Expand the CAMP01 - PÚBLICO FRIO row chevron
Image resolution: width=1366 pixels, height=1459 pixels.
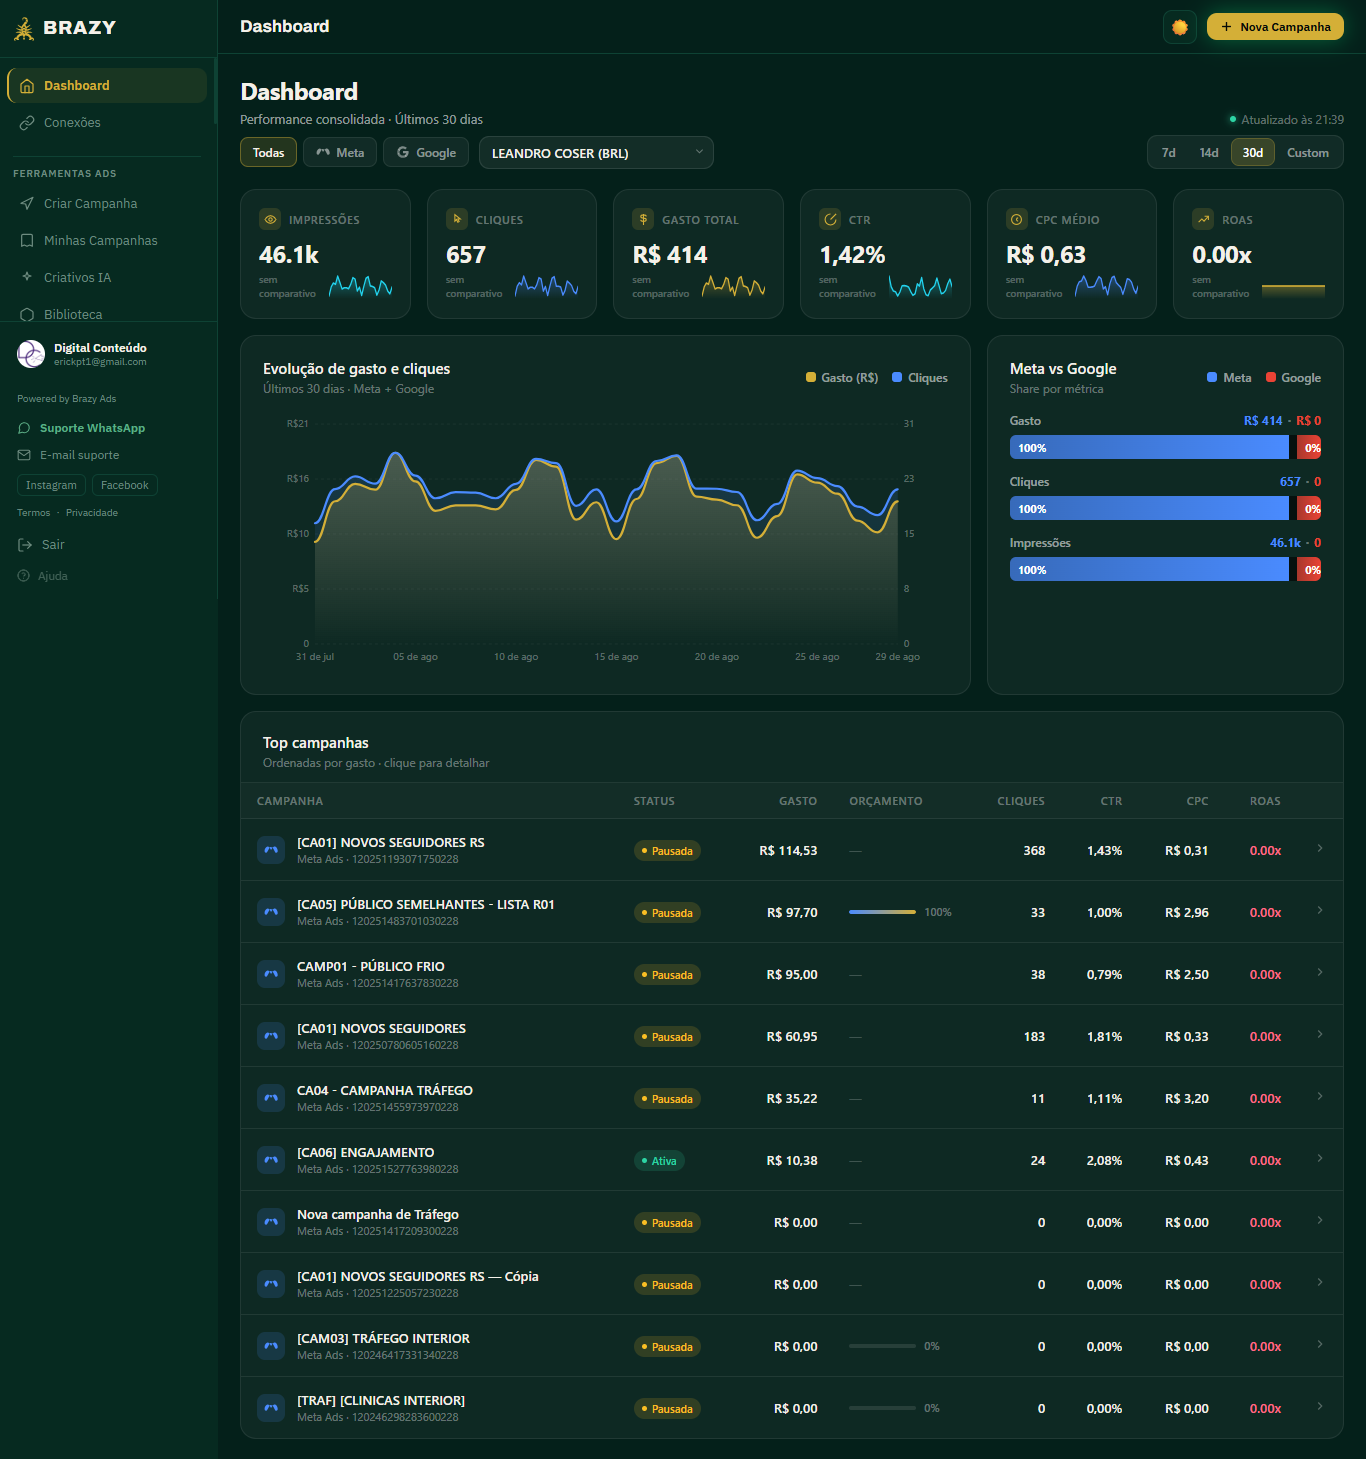(1320, 973)
